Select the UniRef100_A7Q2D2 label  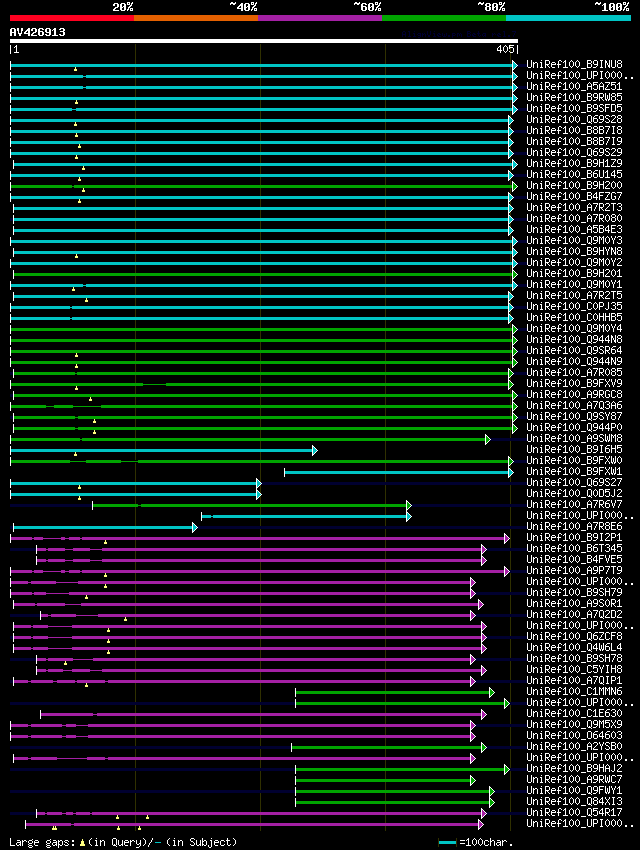tap(574, 614)
